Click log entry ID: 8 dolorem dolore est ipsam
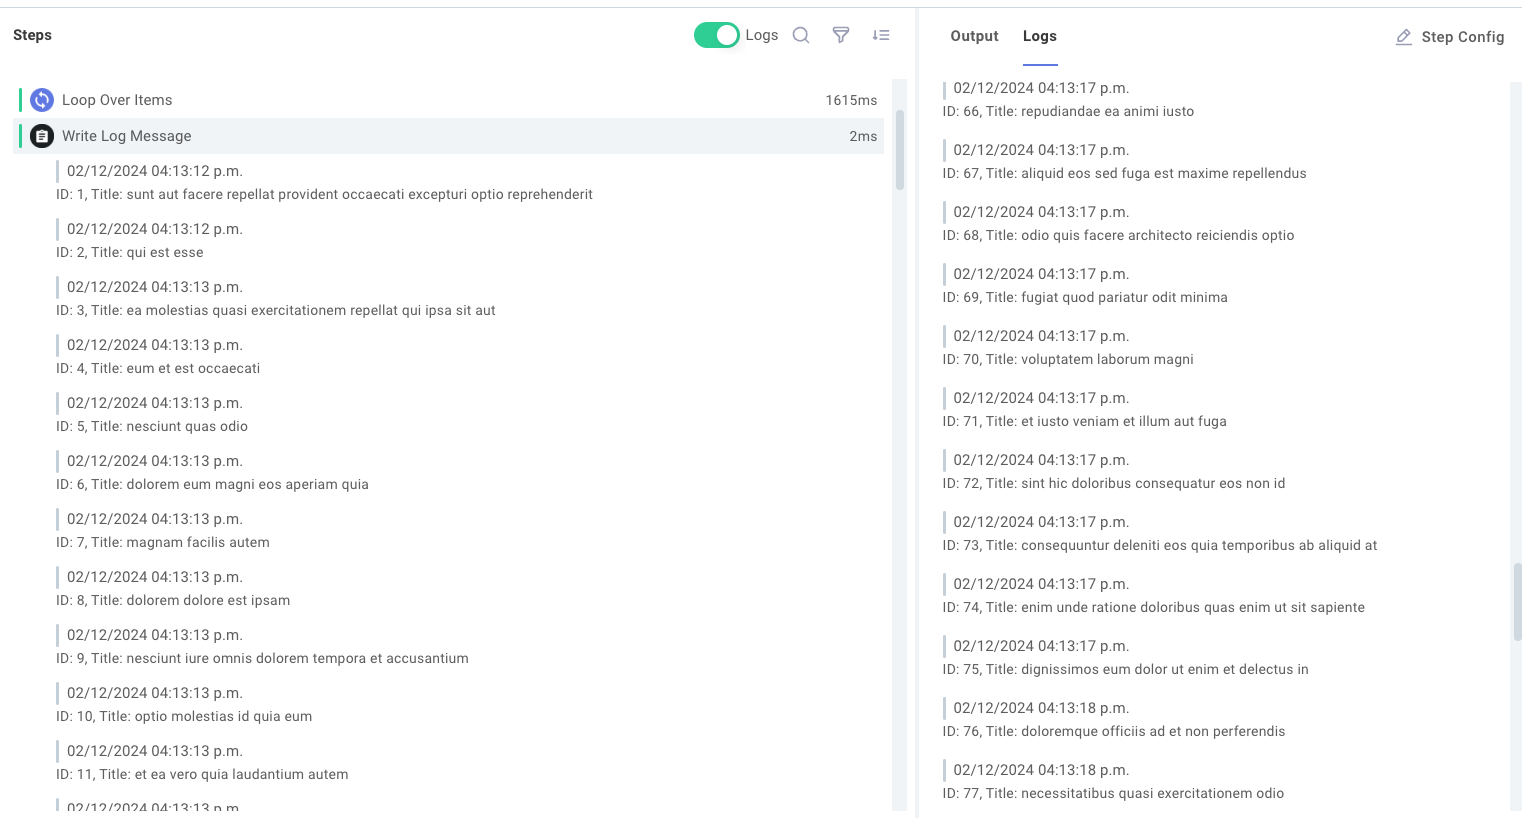1522x818 pixels. (173, 600)
